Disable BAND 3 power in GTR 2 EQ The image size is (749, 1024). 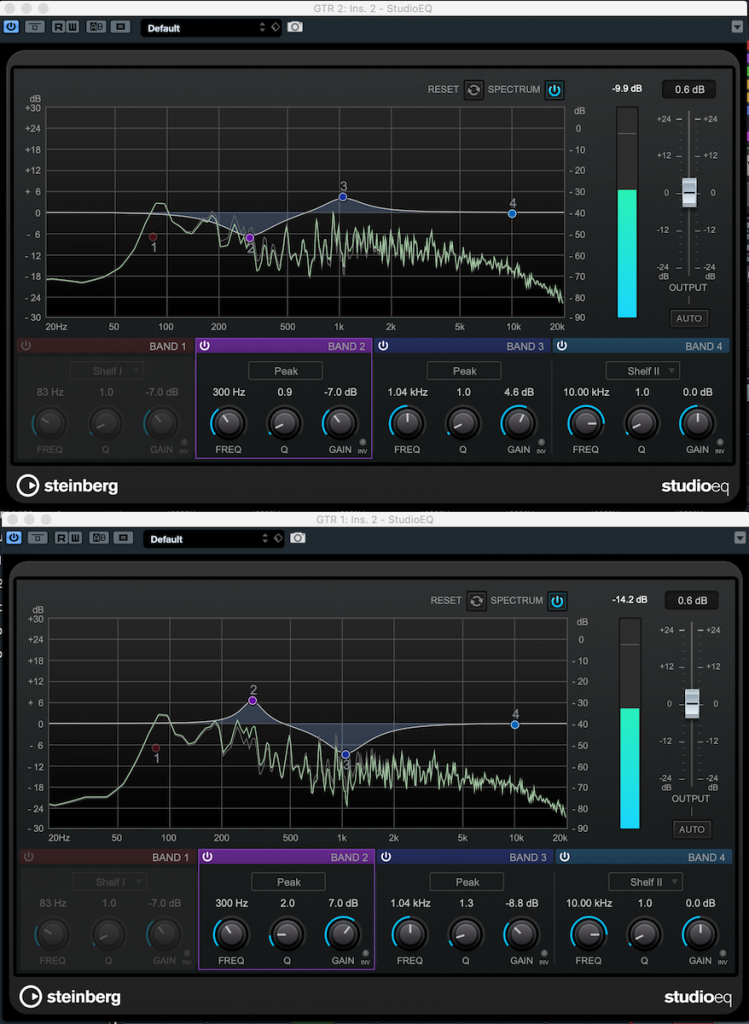(x=383, y=346)
